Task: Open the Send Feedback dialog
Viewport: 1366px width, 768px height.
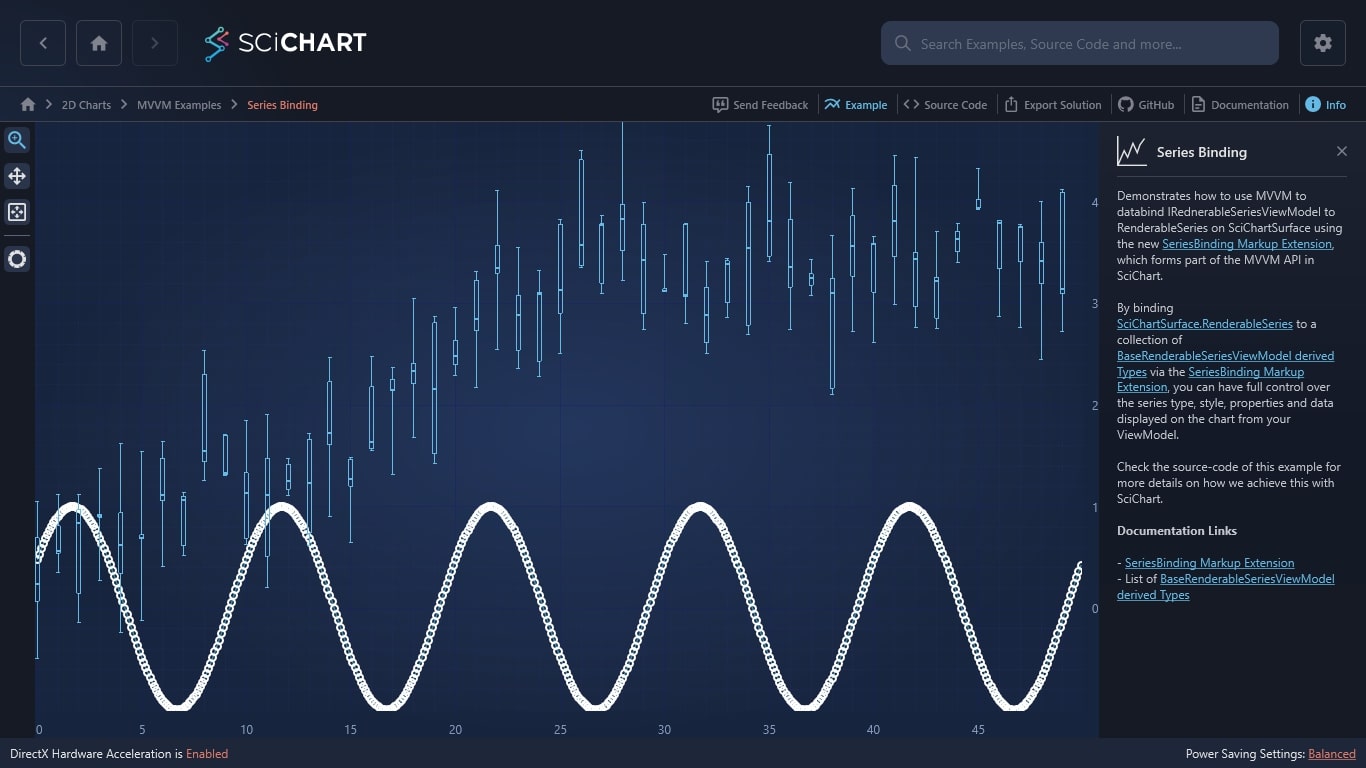Action: pyautogui.click(x=760, y=104)
